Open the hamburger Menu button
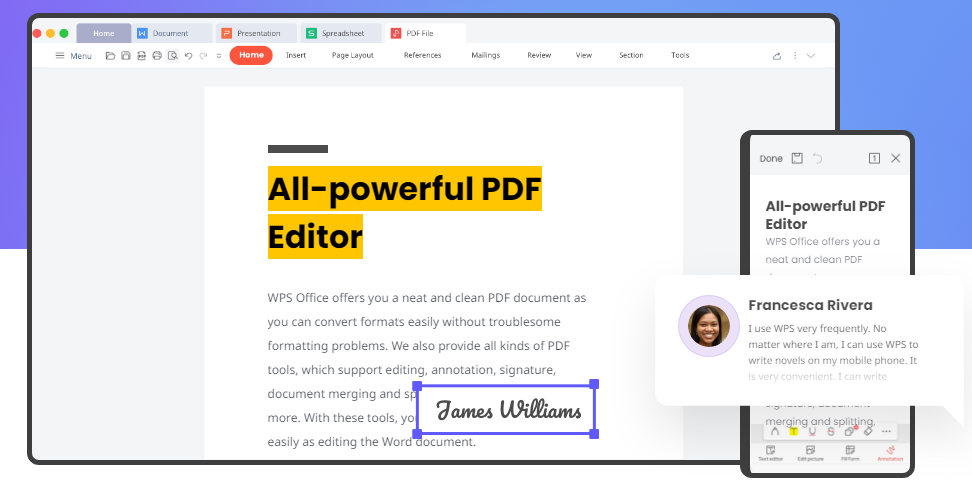 [73, 56]
